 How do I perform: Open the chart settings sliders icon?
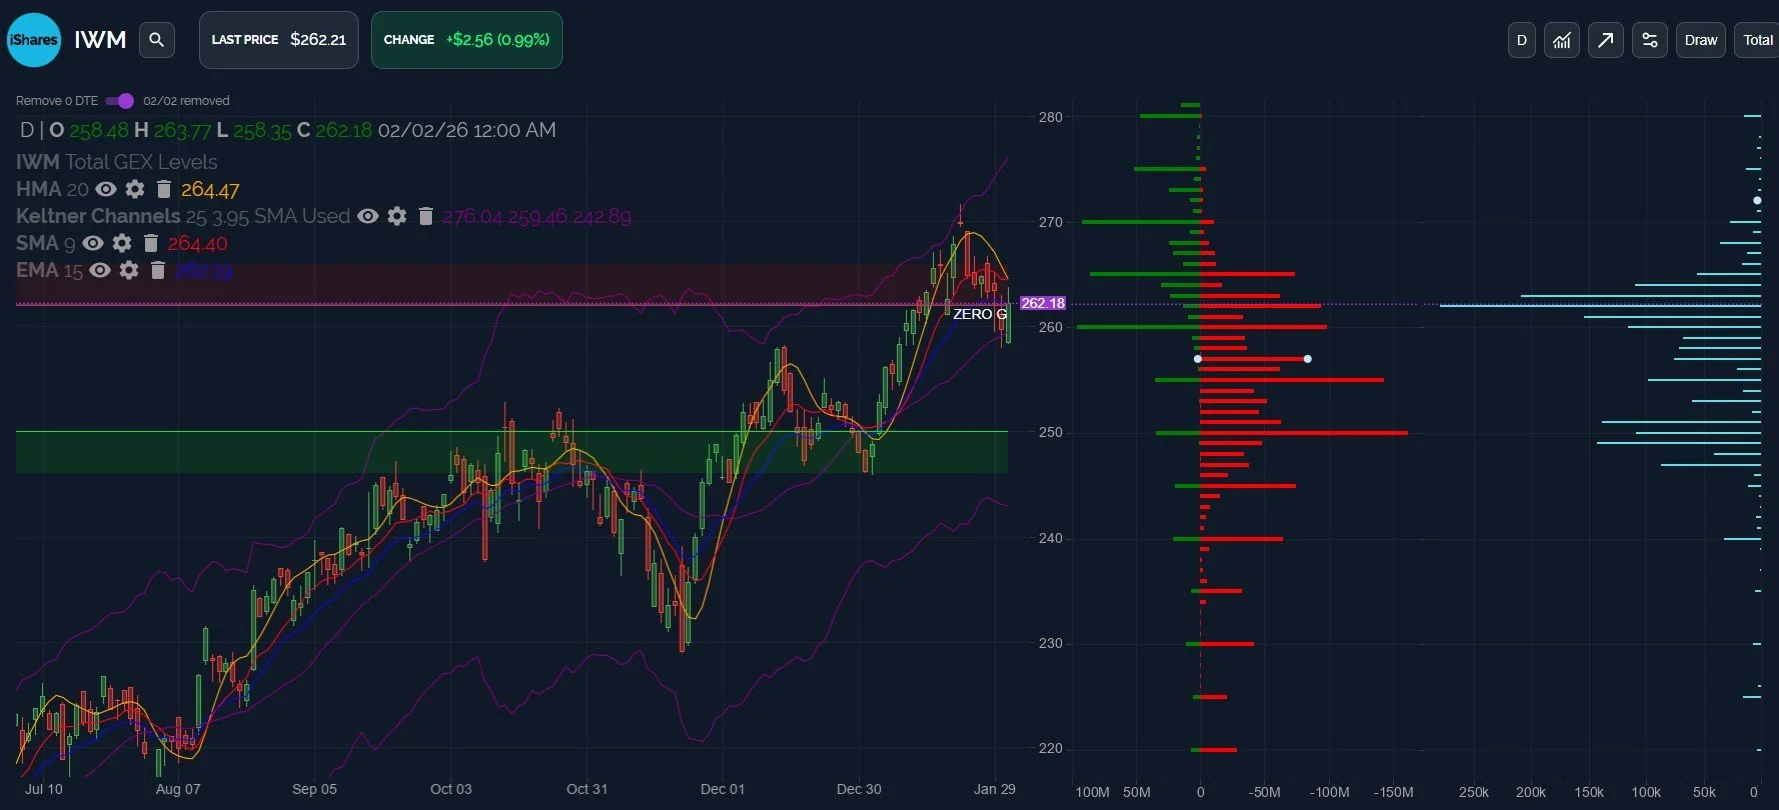1650,40
